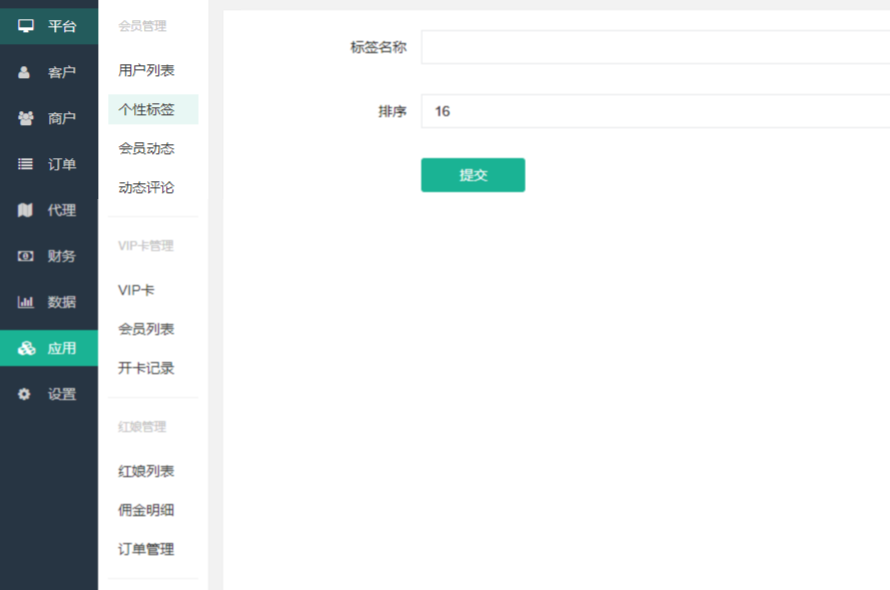890x590 pixels.
Task: Open the 财务 section
Action: [49, 256]
